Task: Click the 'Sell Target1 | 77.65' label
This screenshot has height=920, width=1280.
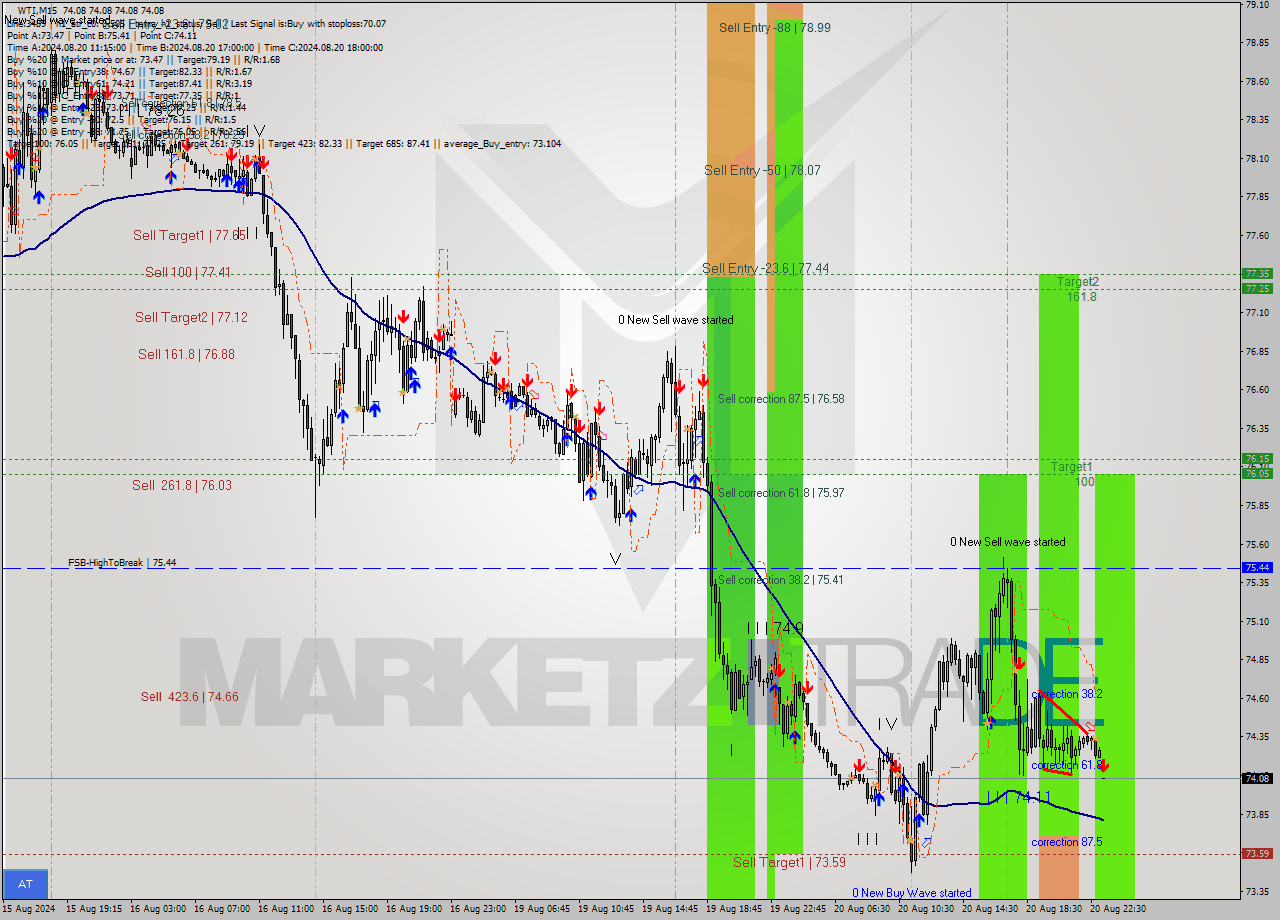Action: click(189, 235)
